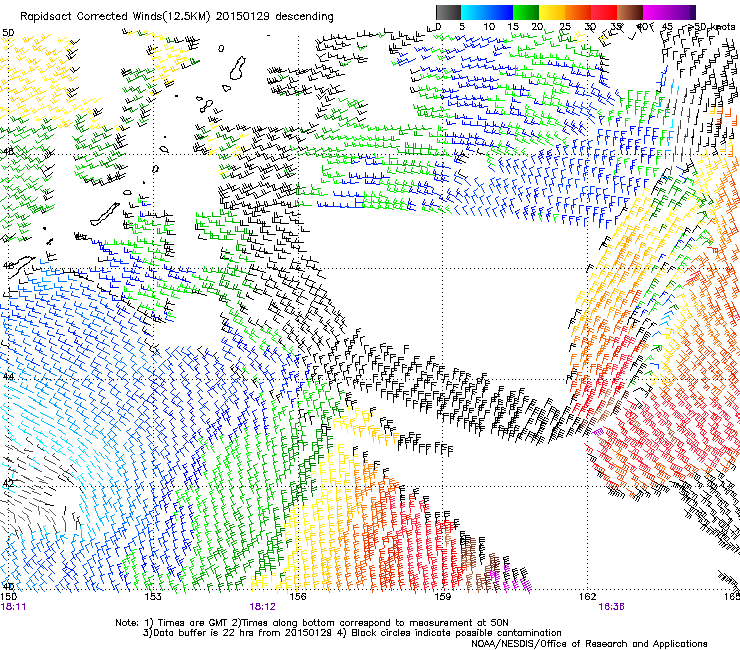Click the 'NOAA/NESDIS/Office of Research and Applications' credit
Screen dimensions: 740x650
[589, 644]
